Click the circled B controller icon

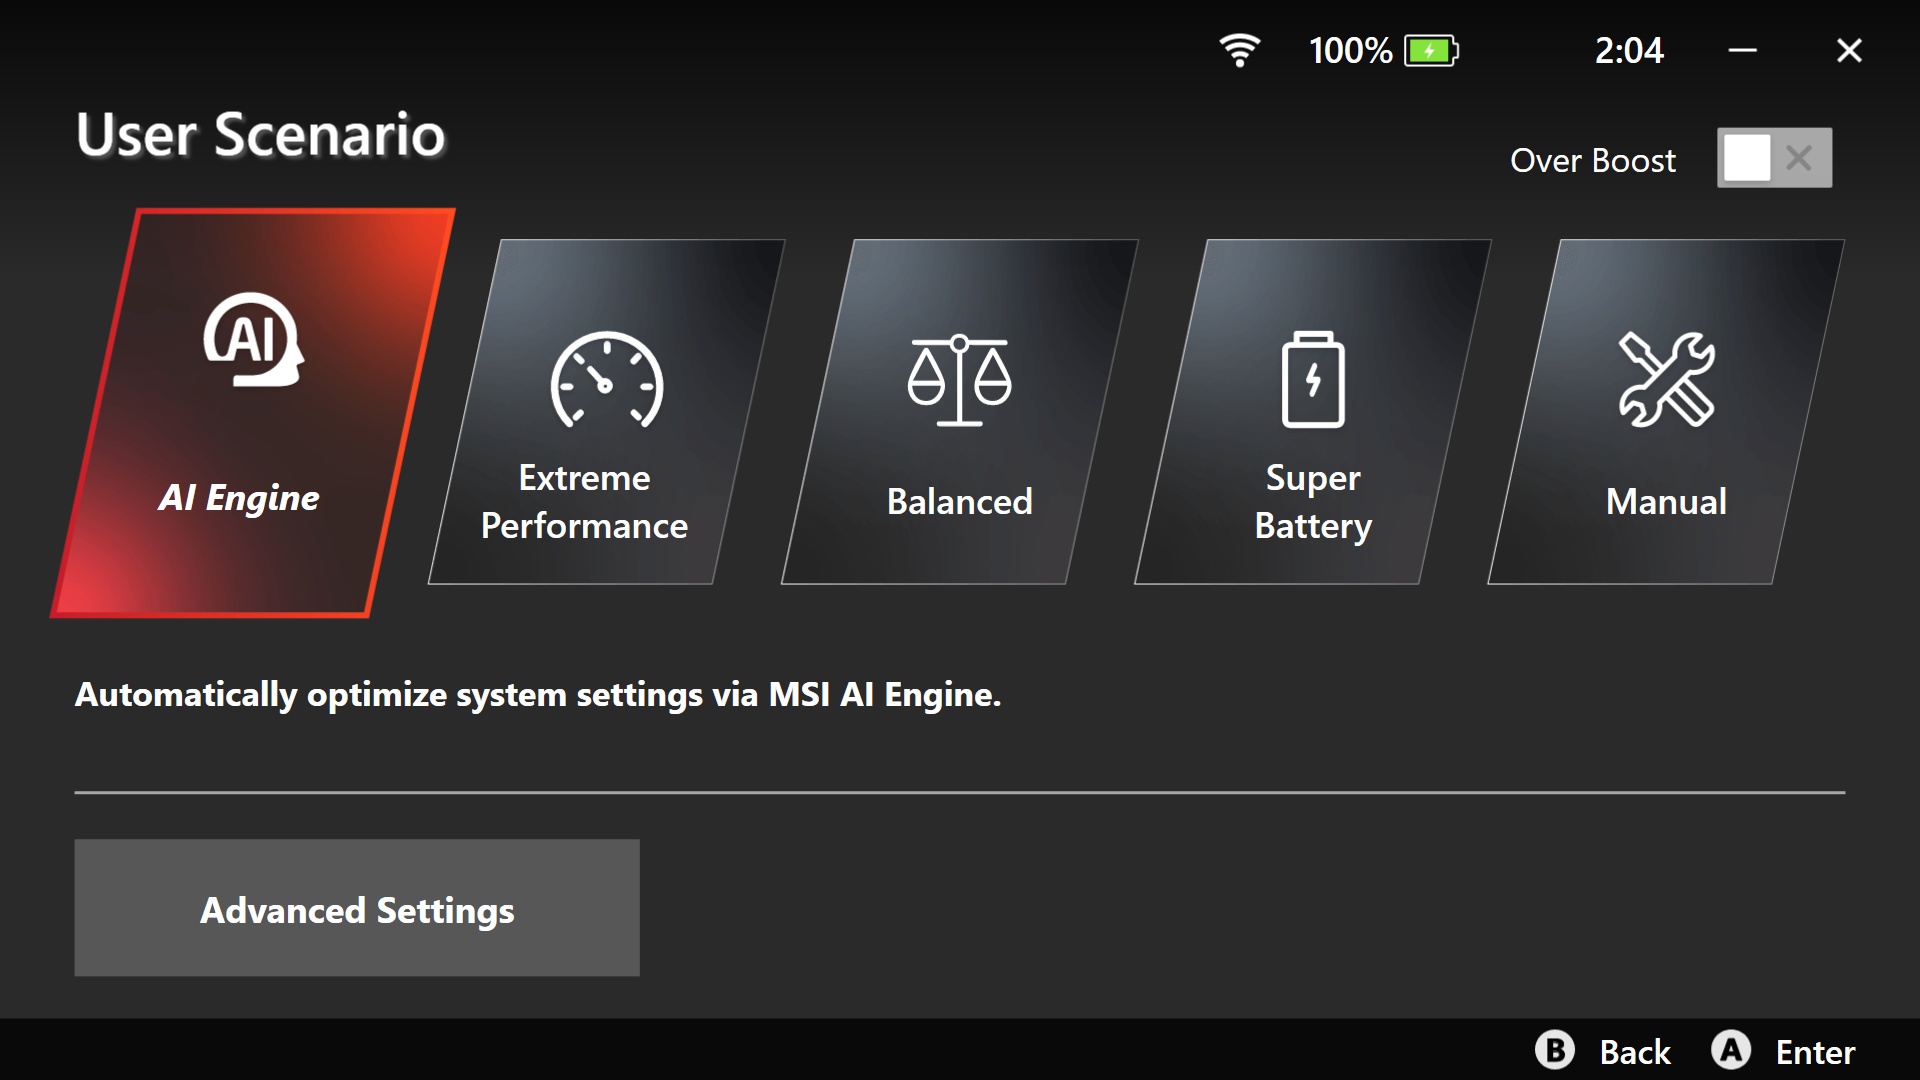click(1554, 1051)
